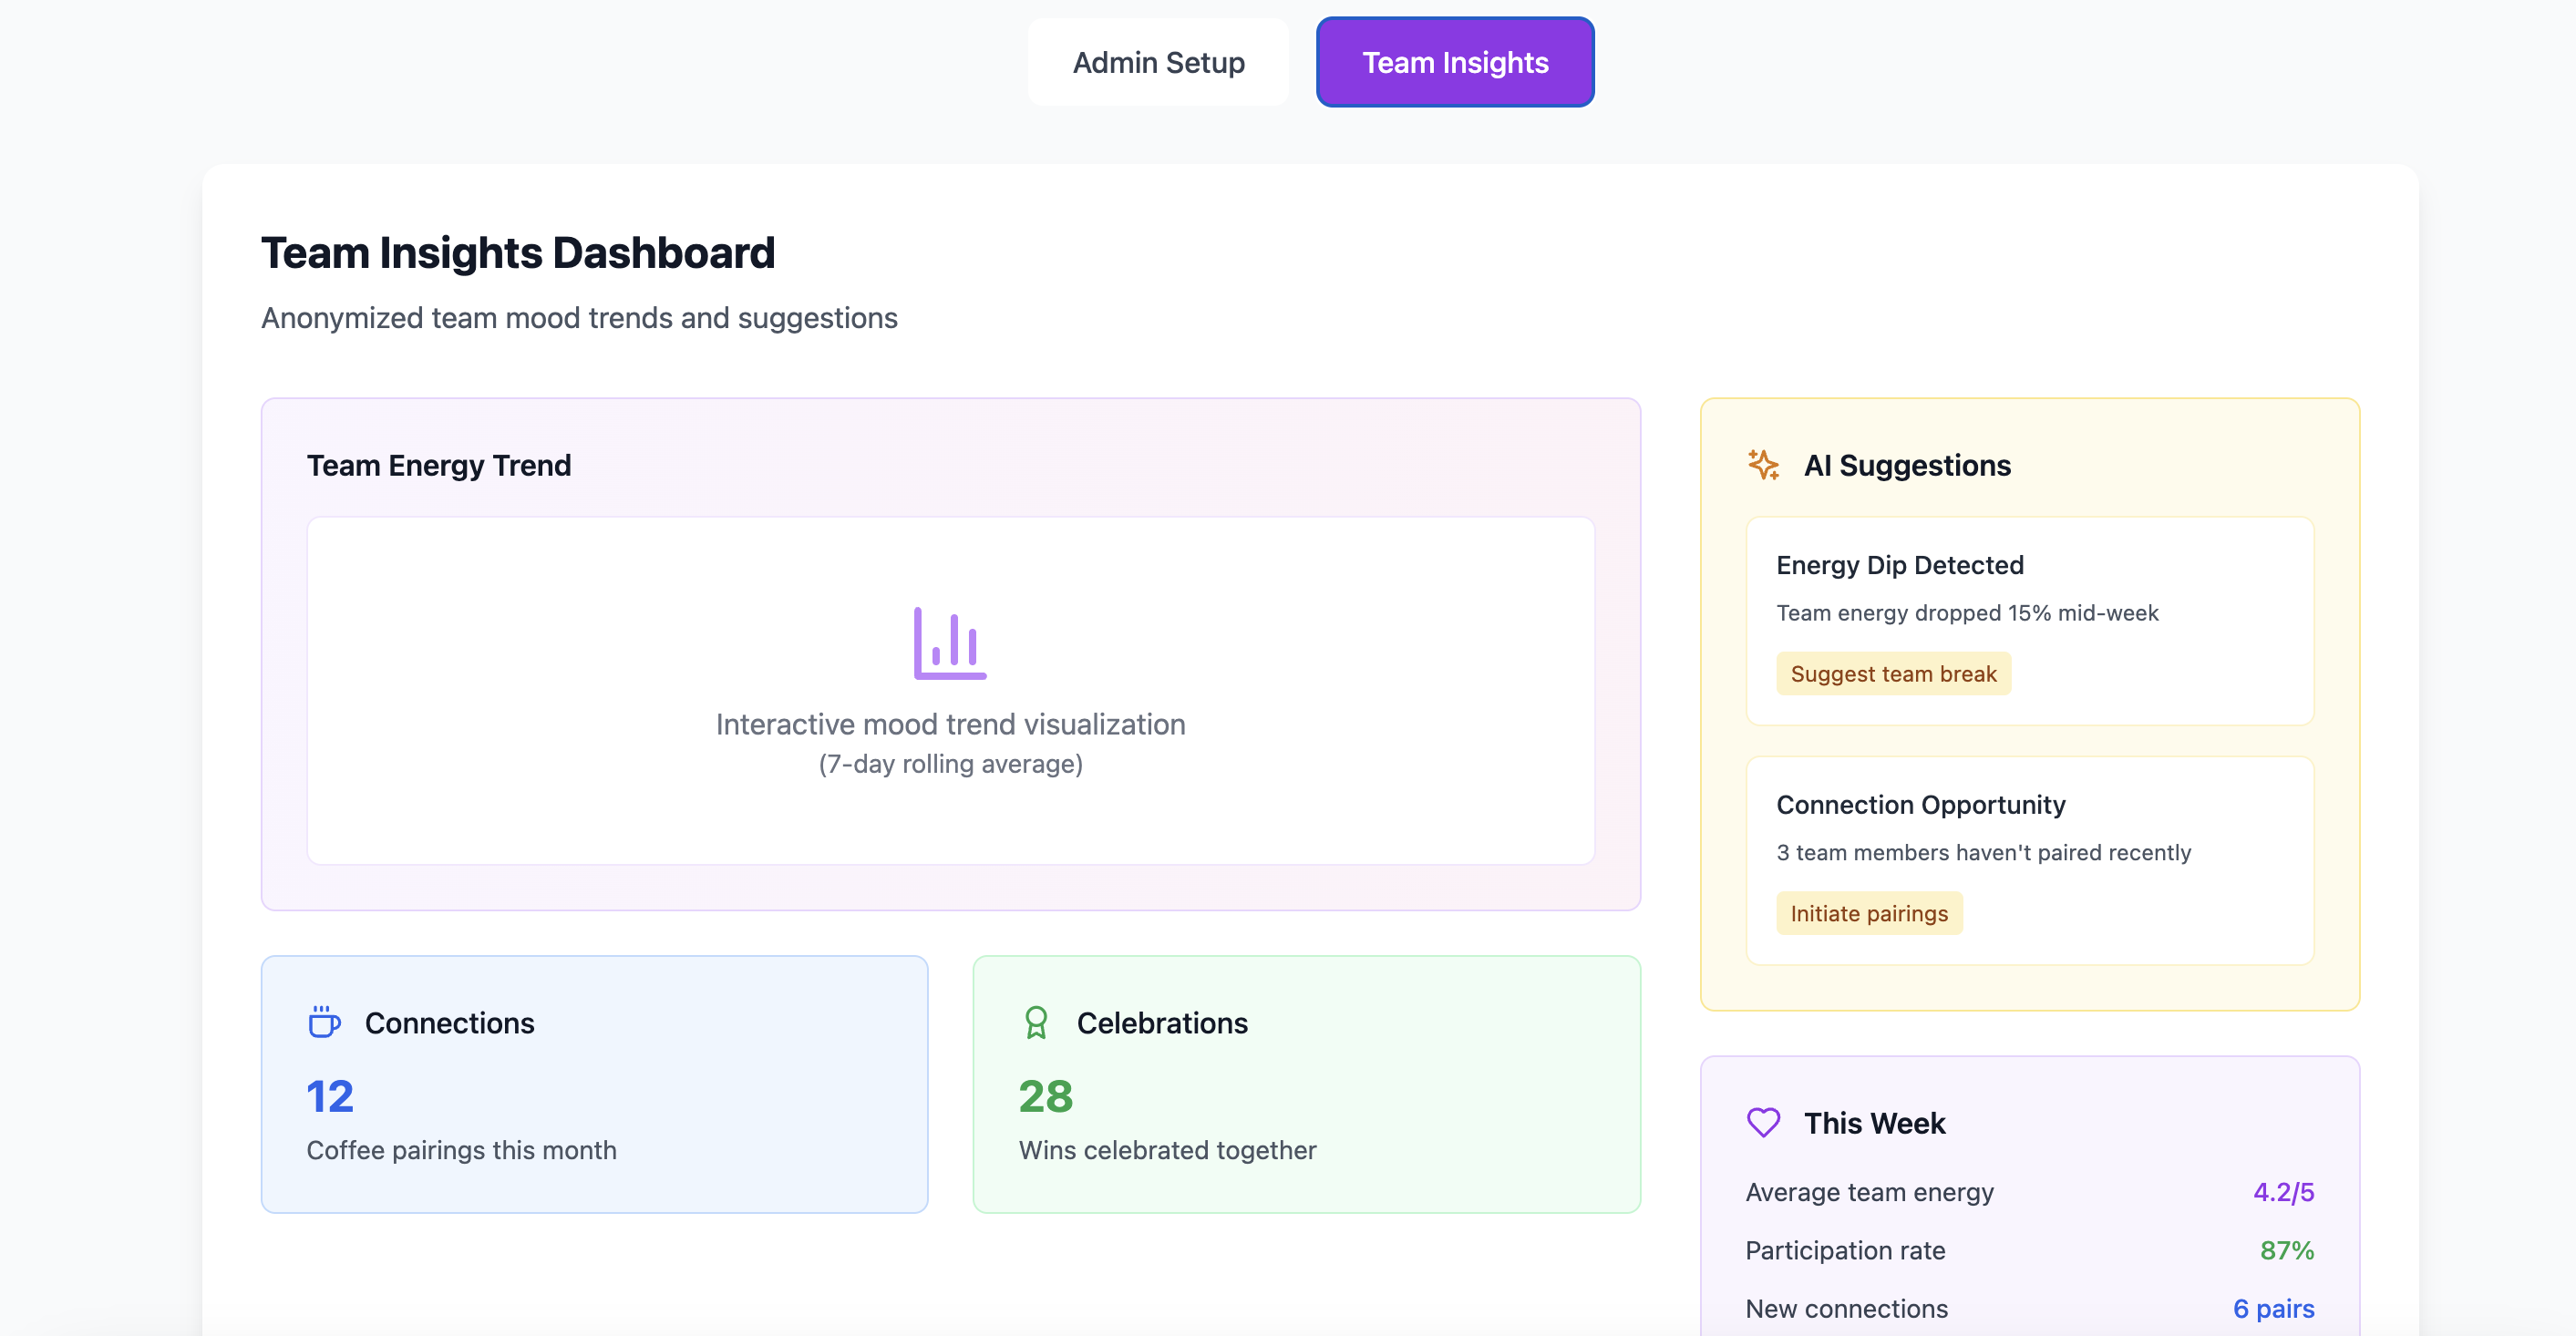This screenshot has height=1336, width=2576.
Task: Click the heart icon next to This Week
Action: (1763, 1122)
